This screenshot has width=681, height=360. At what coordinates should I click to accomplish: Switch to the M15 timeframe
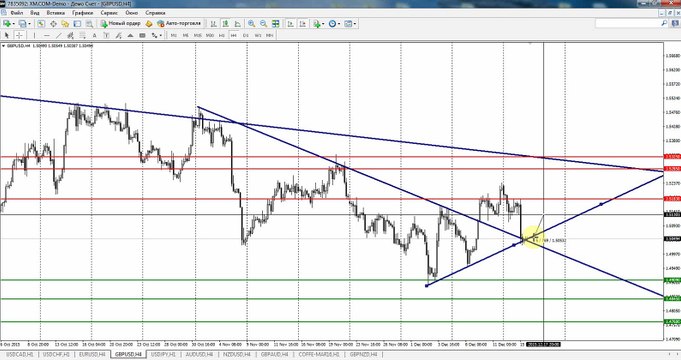tap(198, 35)
